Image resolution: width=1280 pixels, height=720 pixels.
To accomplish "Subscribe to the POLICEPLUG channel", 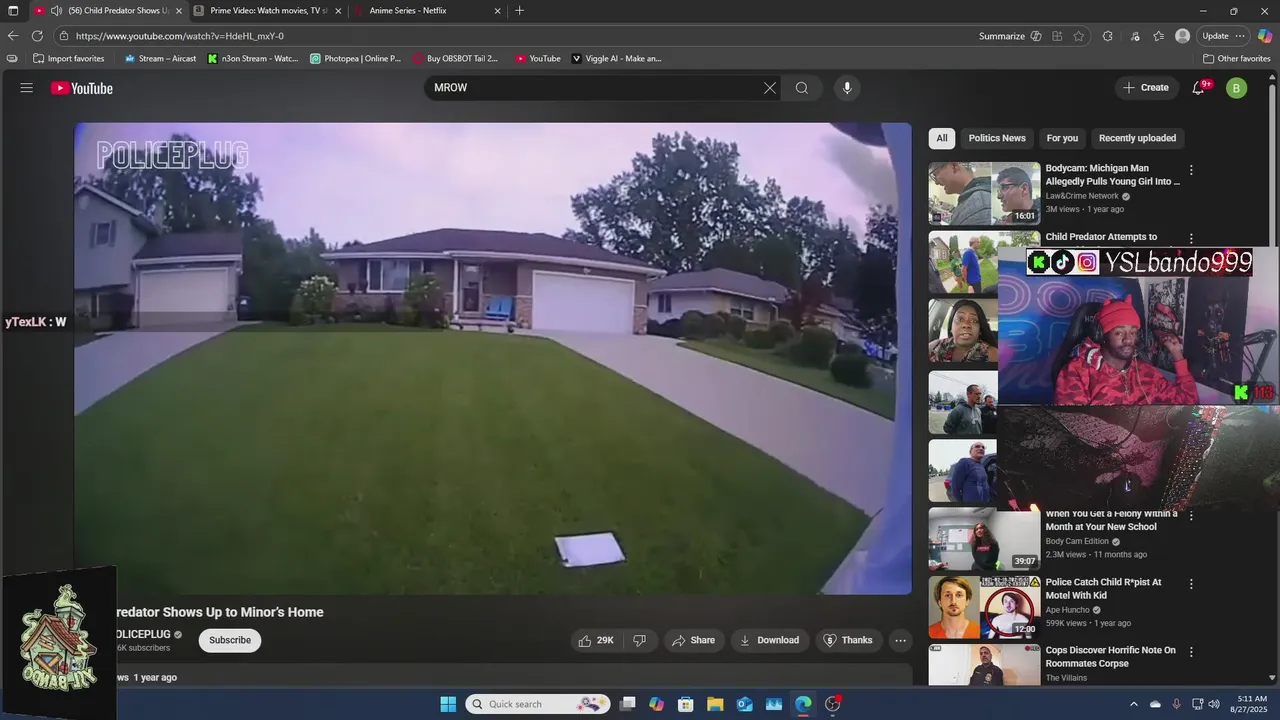I will (x=230, y=640).
